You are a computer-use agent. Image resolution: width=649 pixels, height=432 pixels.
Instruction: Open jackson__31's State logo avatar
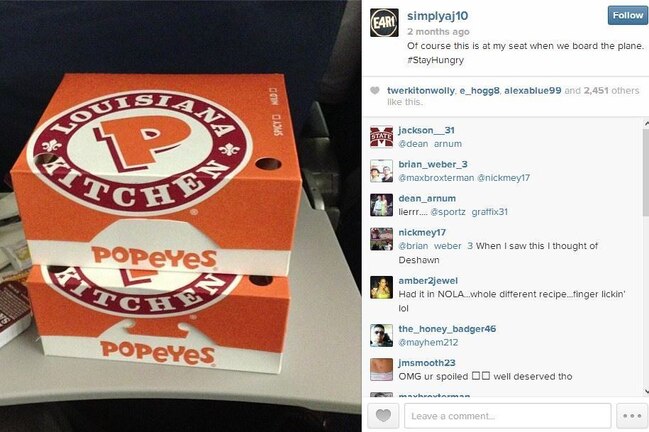pyautogui.click(x=381, y=137)
